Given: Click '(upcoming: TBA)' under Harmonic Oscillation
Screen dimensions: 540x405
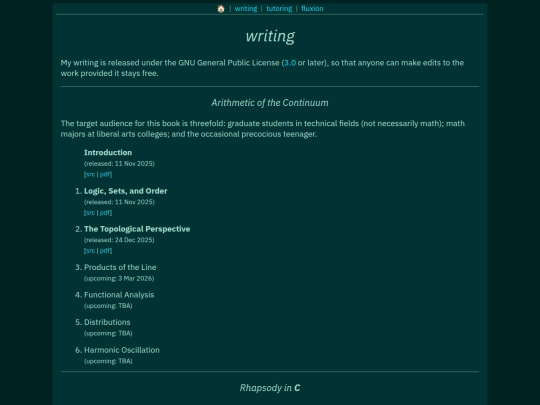Looking at the screenshot, I should tap(108, 361).
